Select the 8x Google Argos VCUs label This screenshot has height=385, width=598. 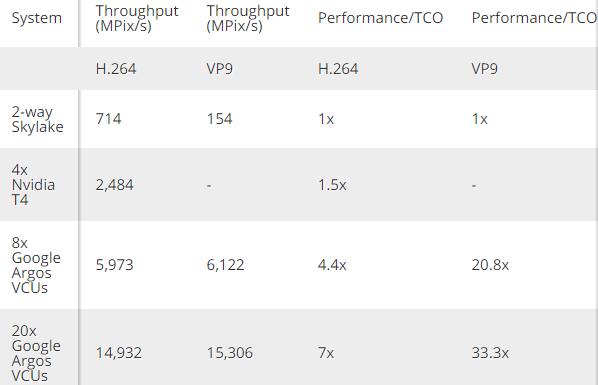(36, 265)
